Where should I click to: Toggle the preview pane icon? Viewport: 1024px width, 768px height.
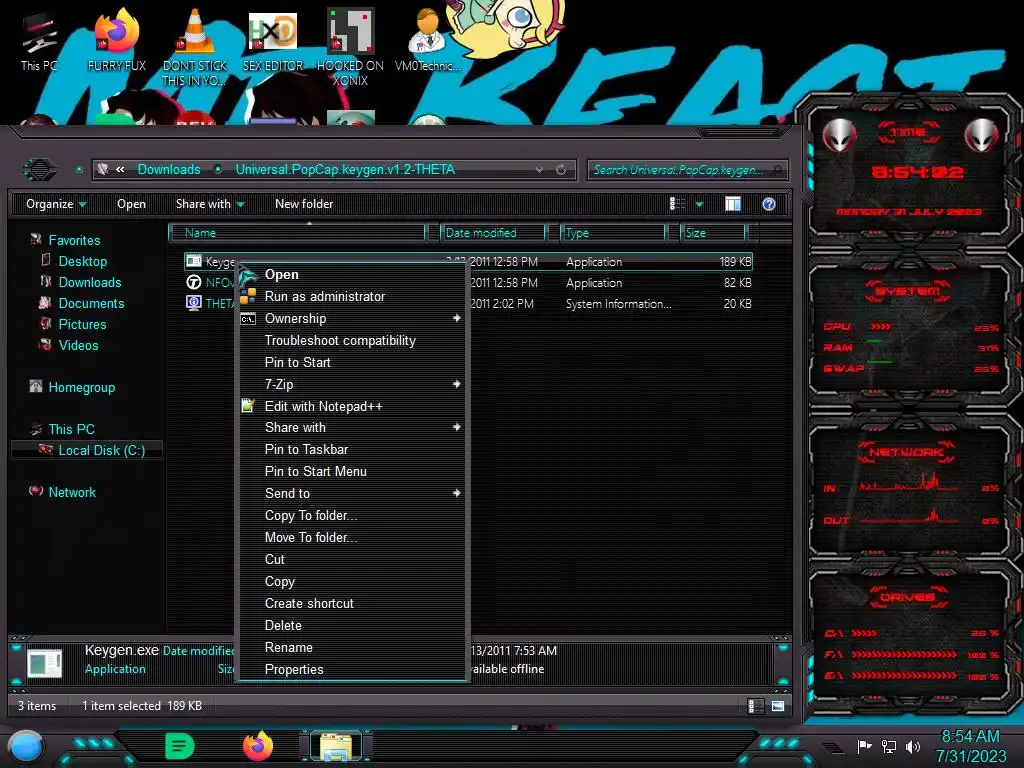733,204
